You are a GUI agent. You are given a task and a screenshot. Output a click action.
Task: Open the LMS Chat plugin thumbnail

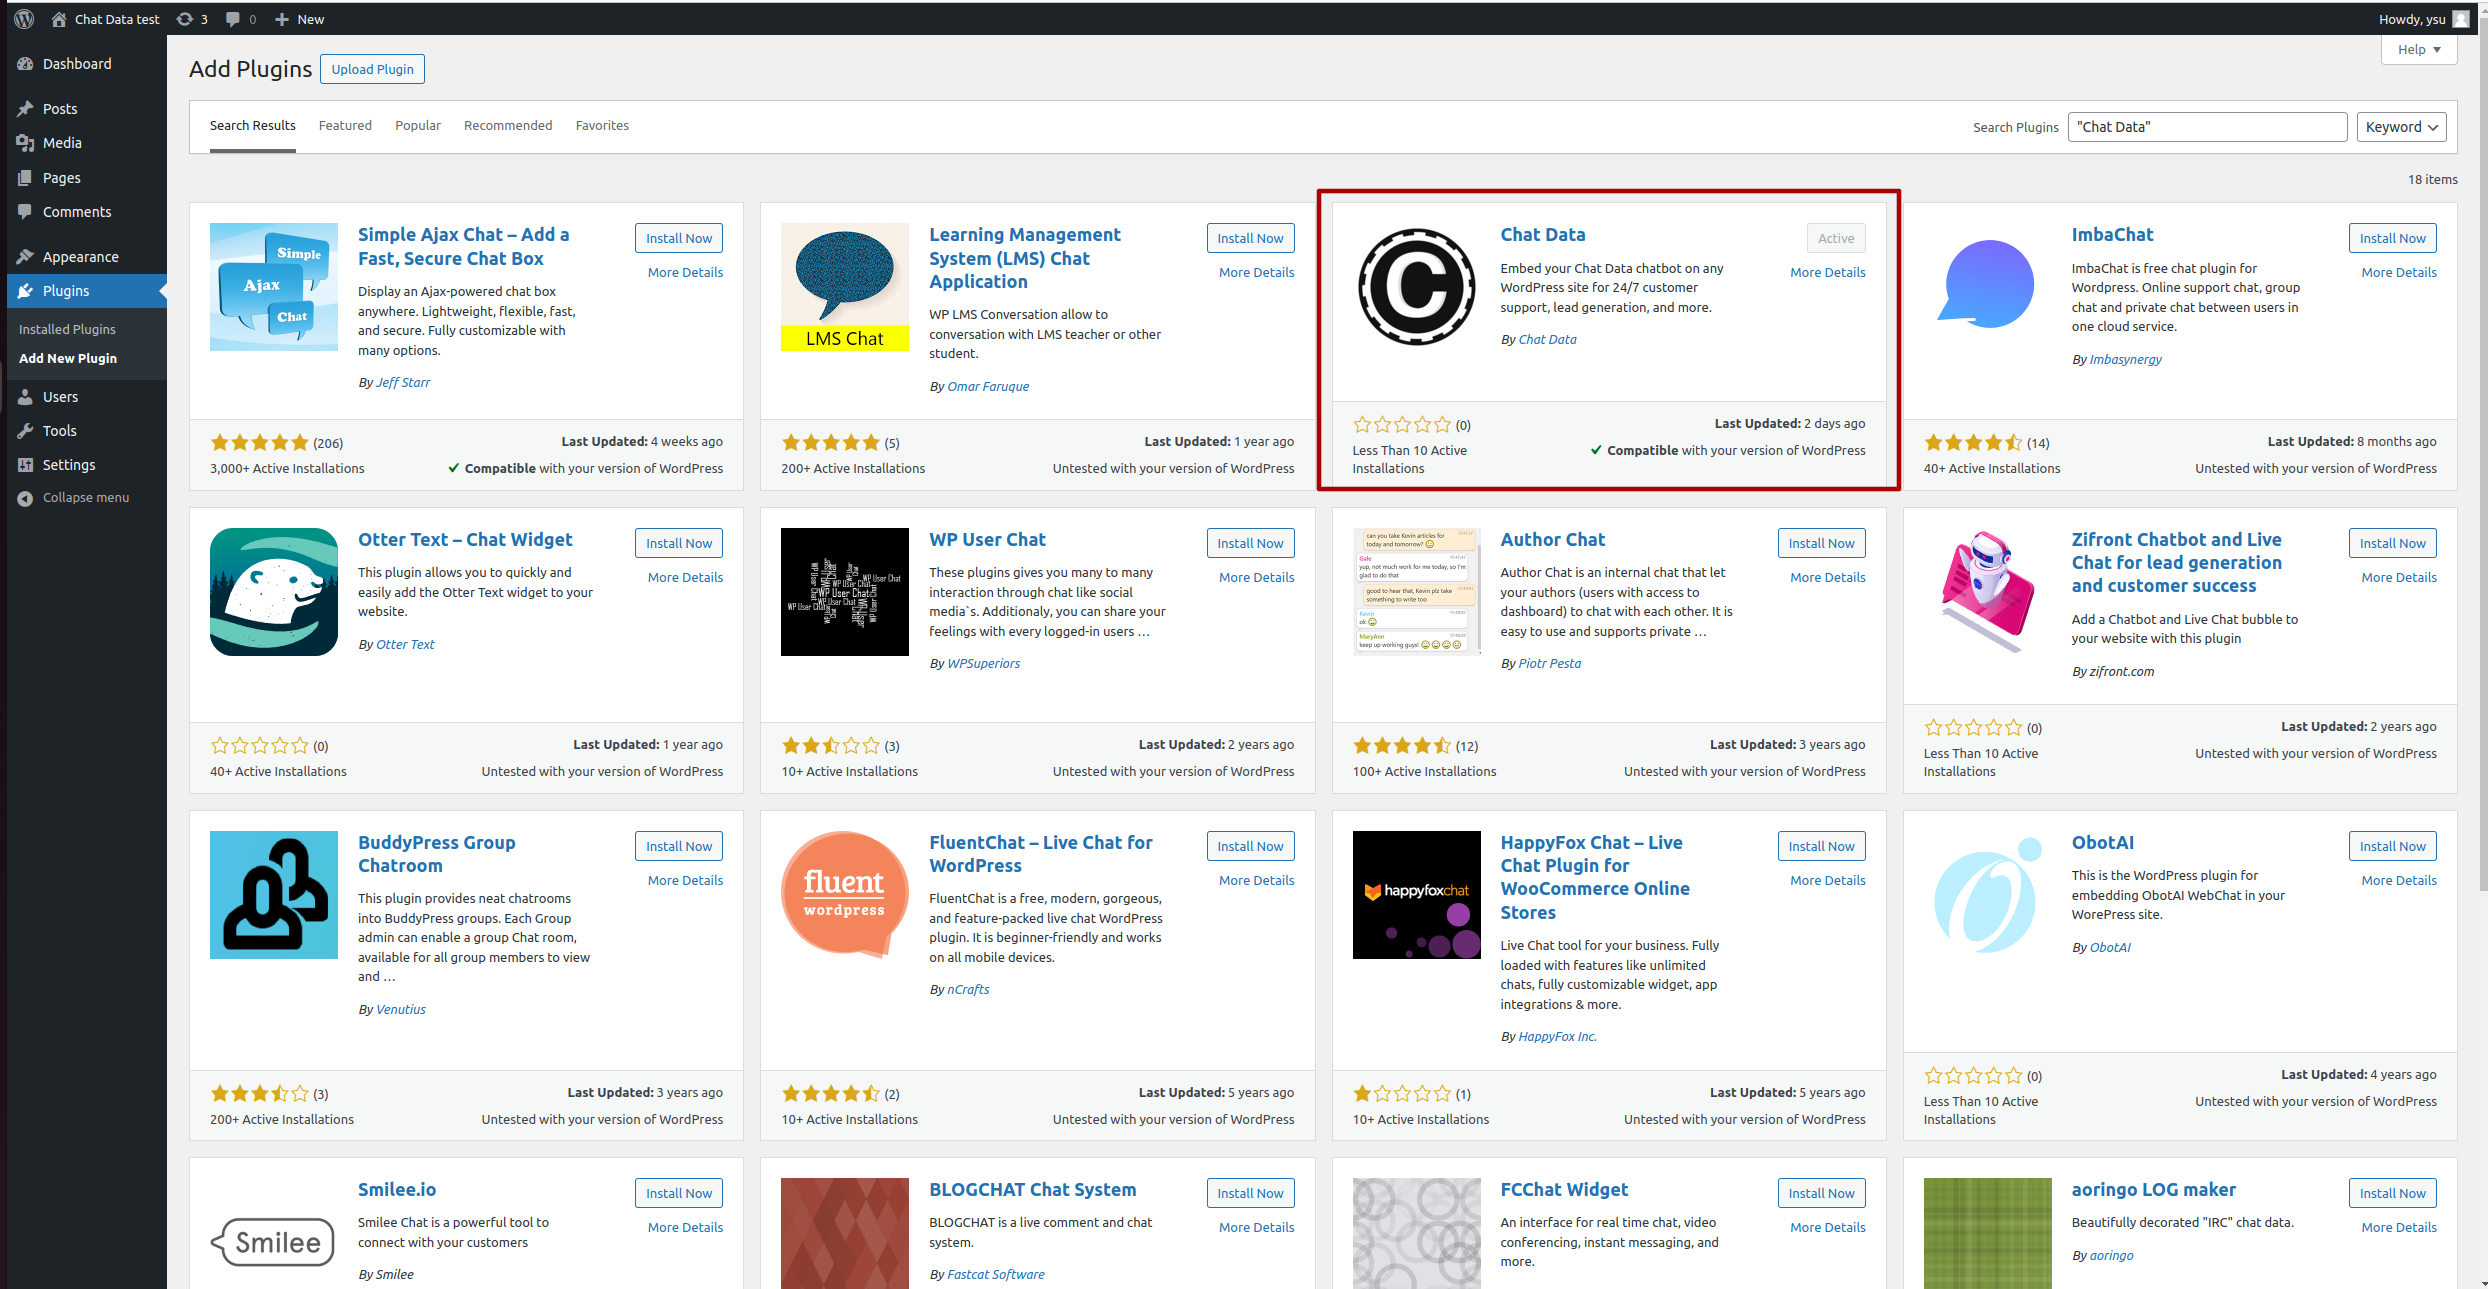click(845, 287)
